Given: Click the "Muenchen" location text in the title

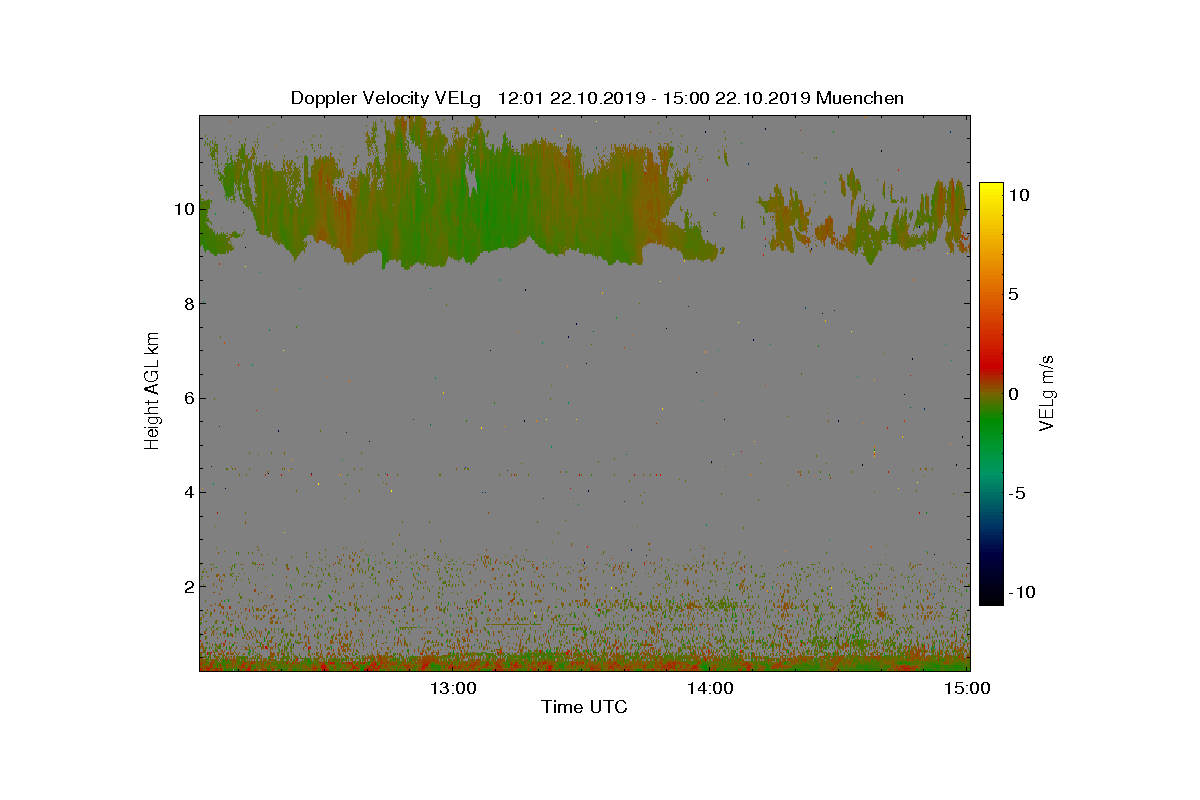Looking at the screenshot, I should tap(860, 98).
